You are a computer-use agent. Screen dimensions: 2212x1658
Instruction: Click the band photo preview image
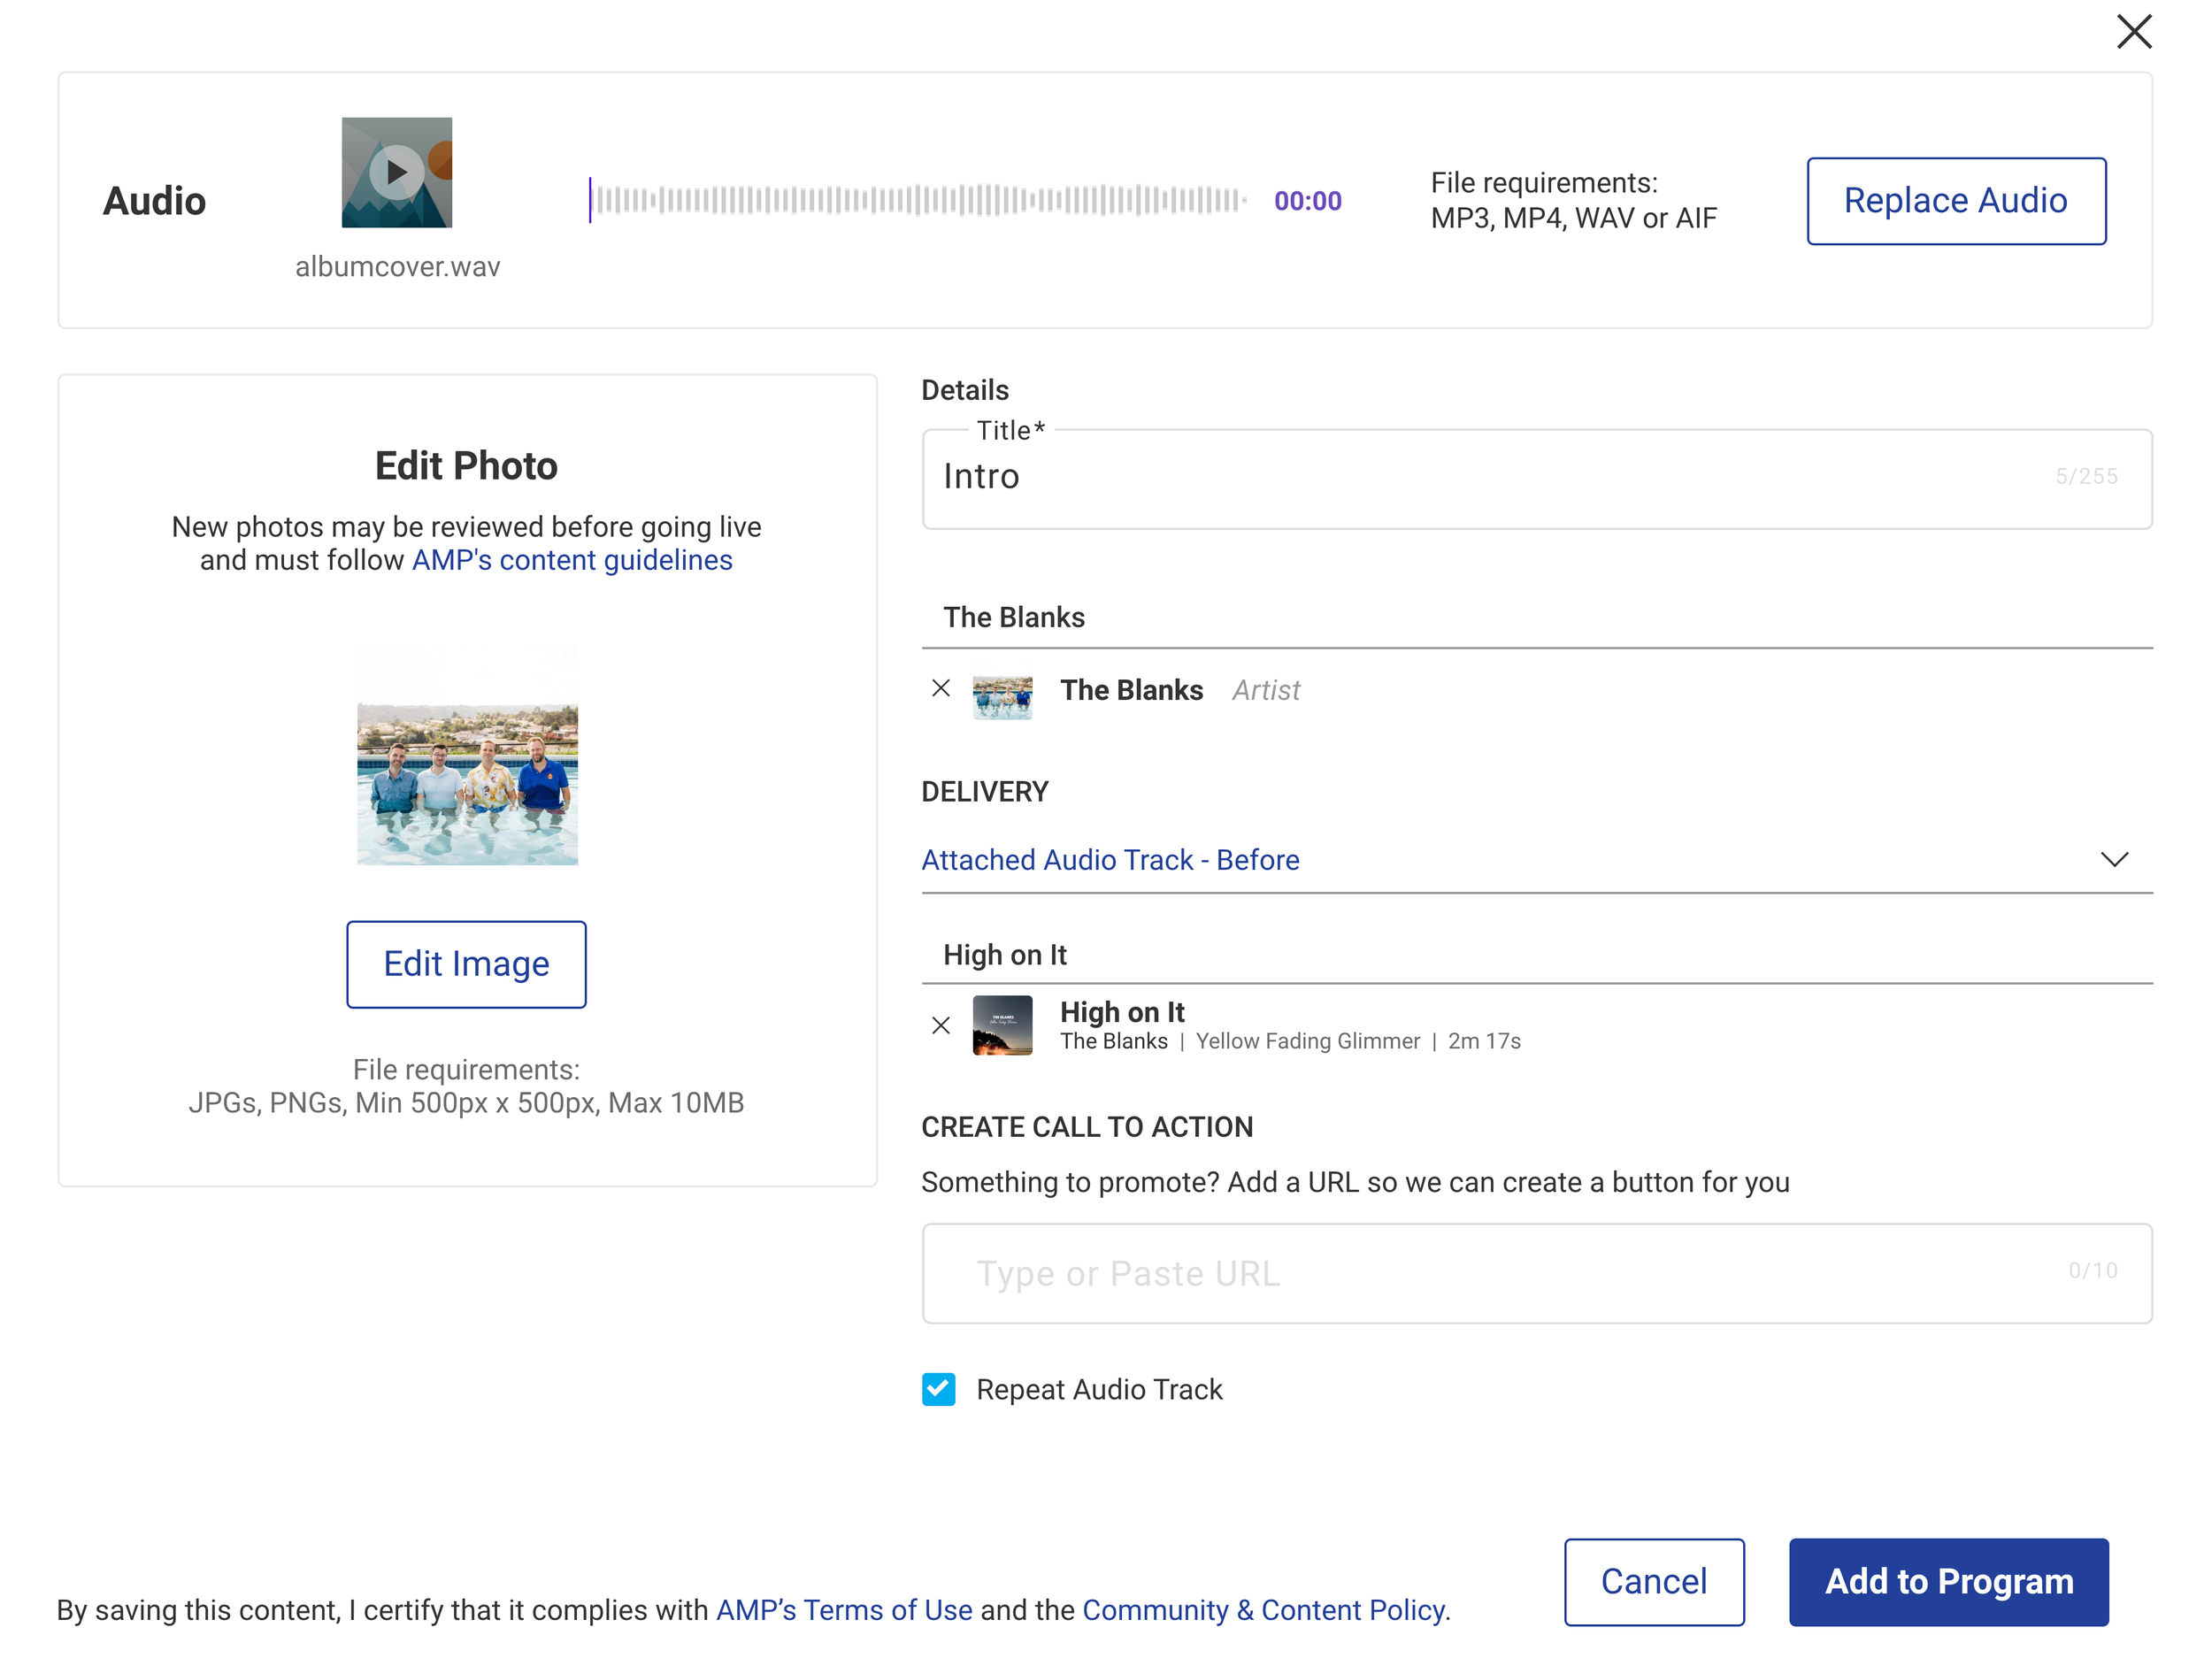click(x=467, y=755)
